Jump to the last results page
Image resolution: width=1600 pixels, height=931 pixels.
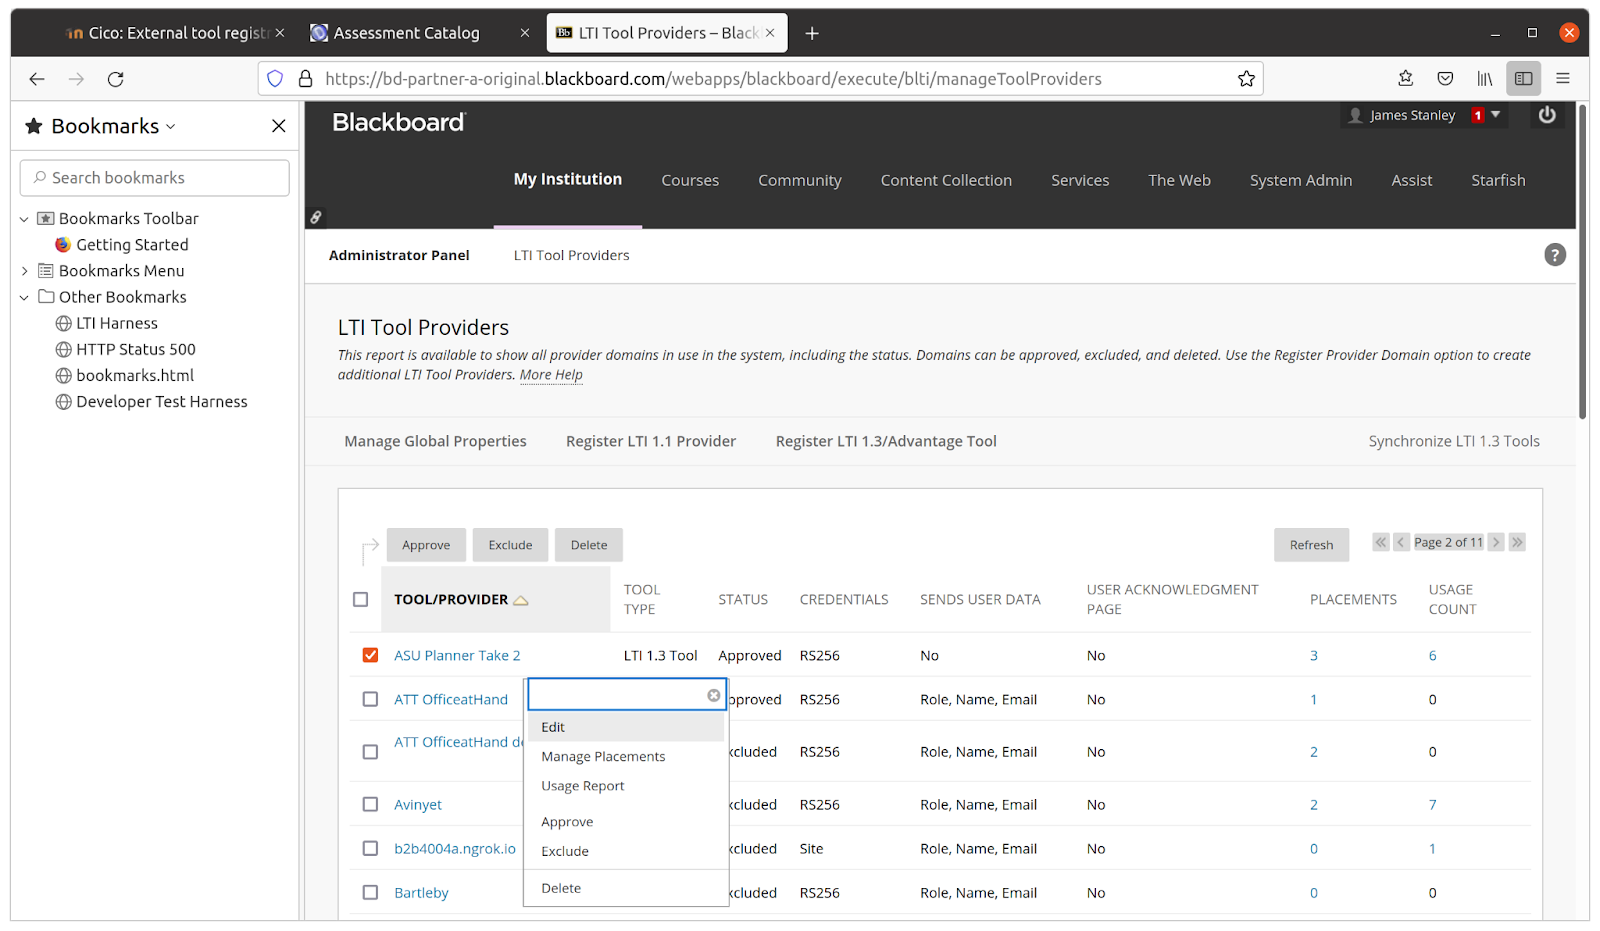(1517, 542)
